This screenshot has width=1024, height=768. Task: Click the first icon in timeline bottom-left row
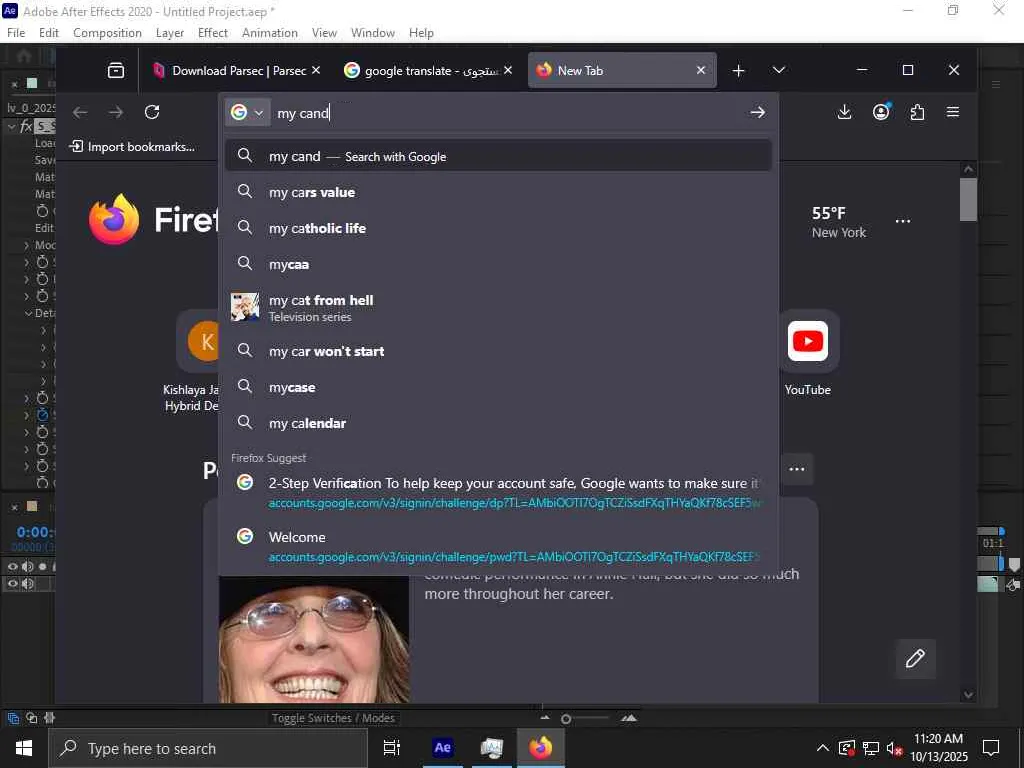(x=13, y=718)
